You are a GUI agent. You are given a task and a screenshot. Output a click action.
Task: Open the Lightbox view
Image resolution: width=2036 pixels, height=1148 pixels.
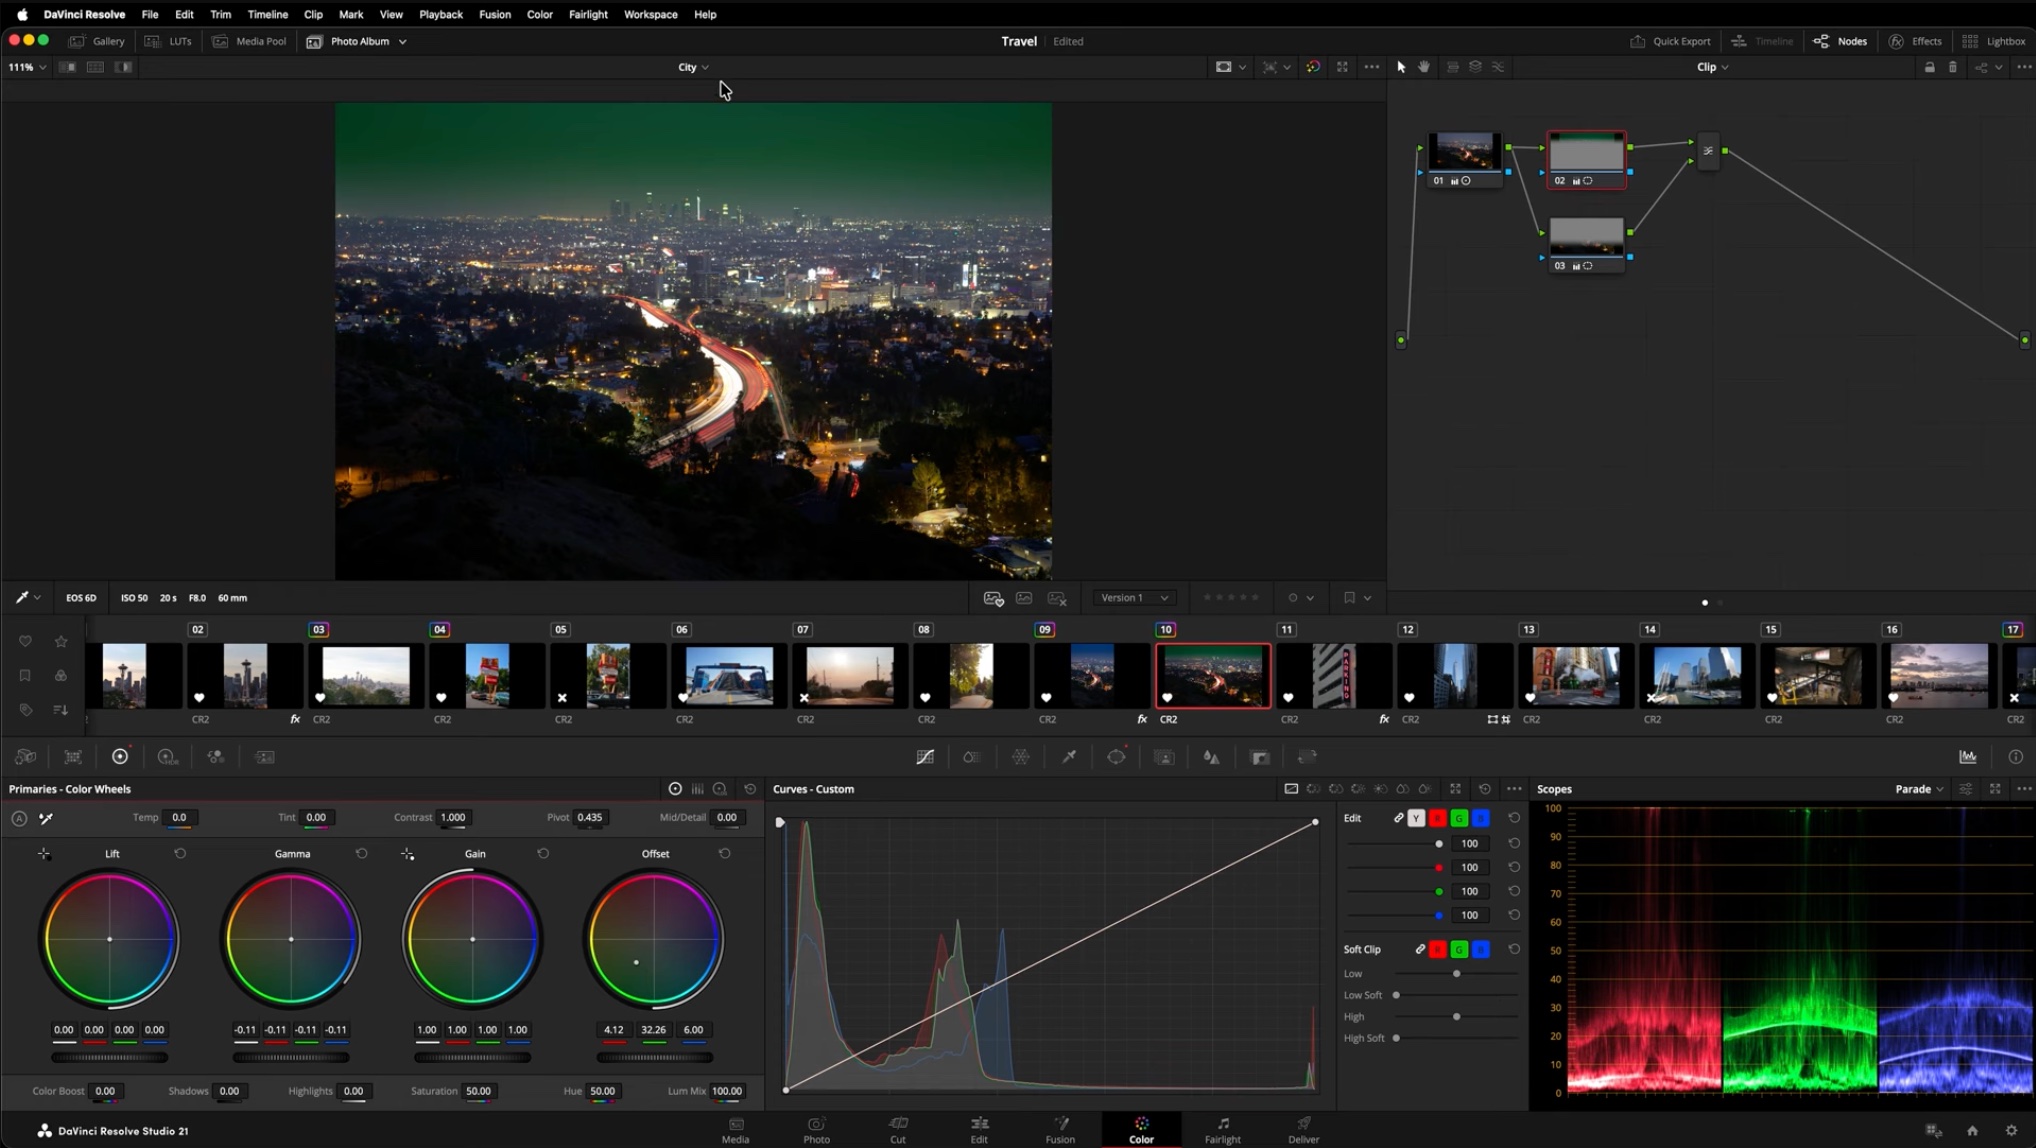pos(1994,41)
